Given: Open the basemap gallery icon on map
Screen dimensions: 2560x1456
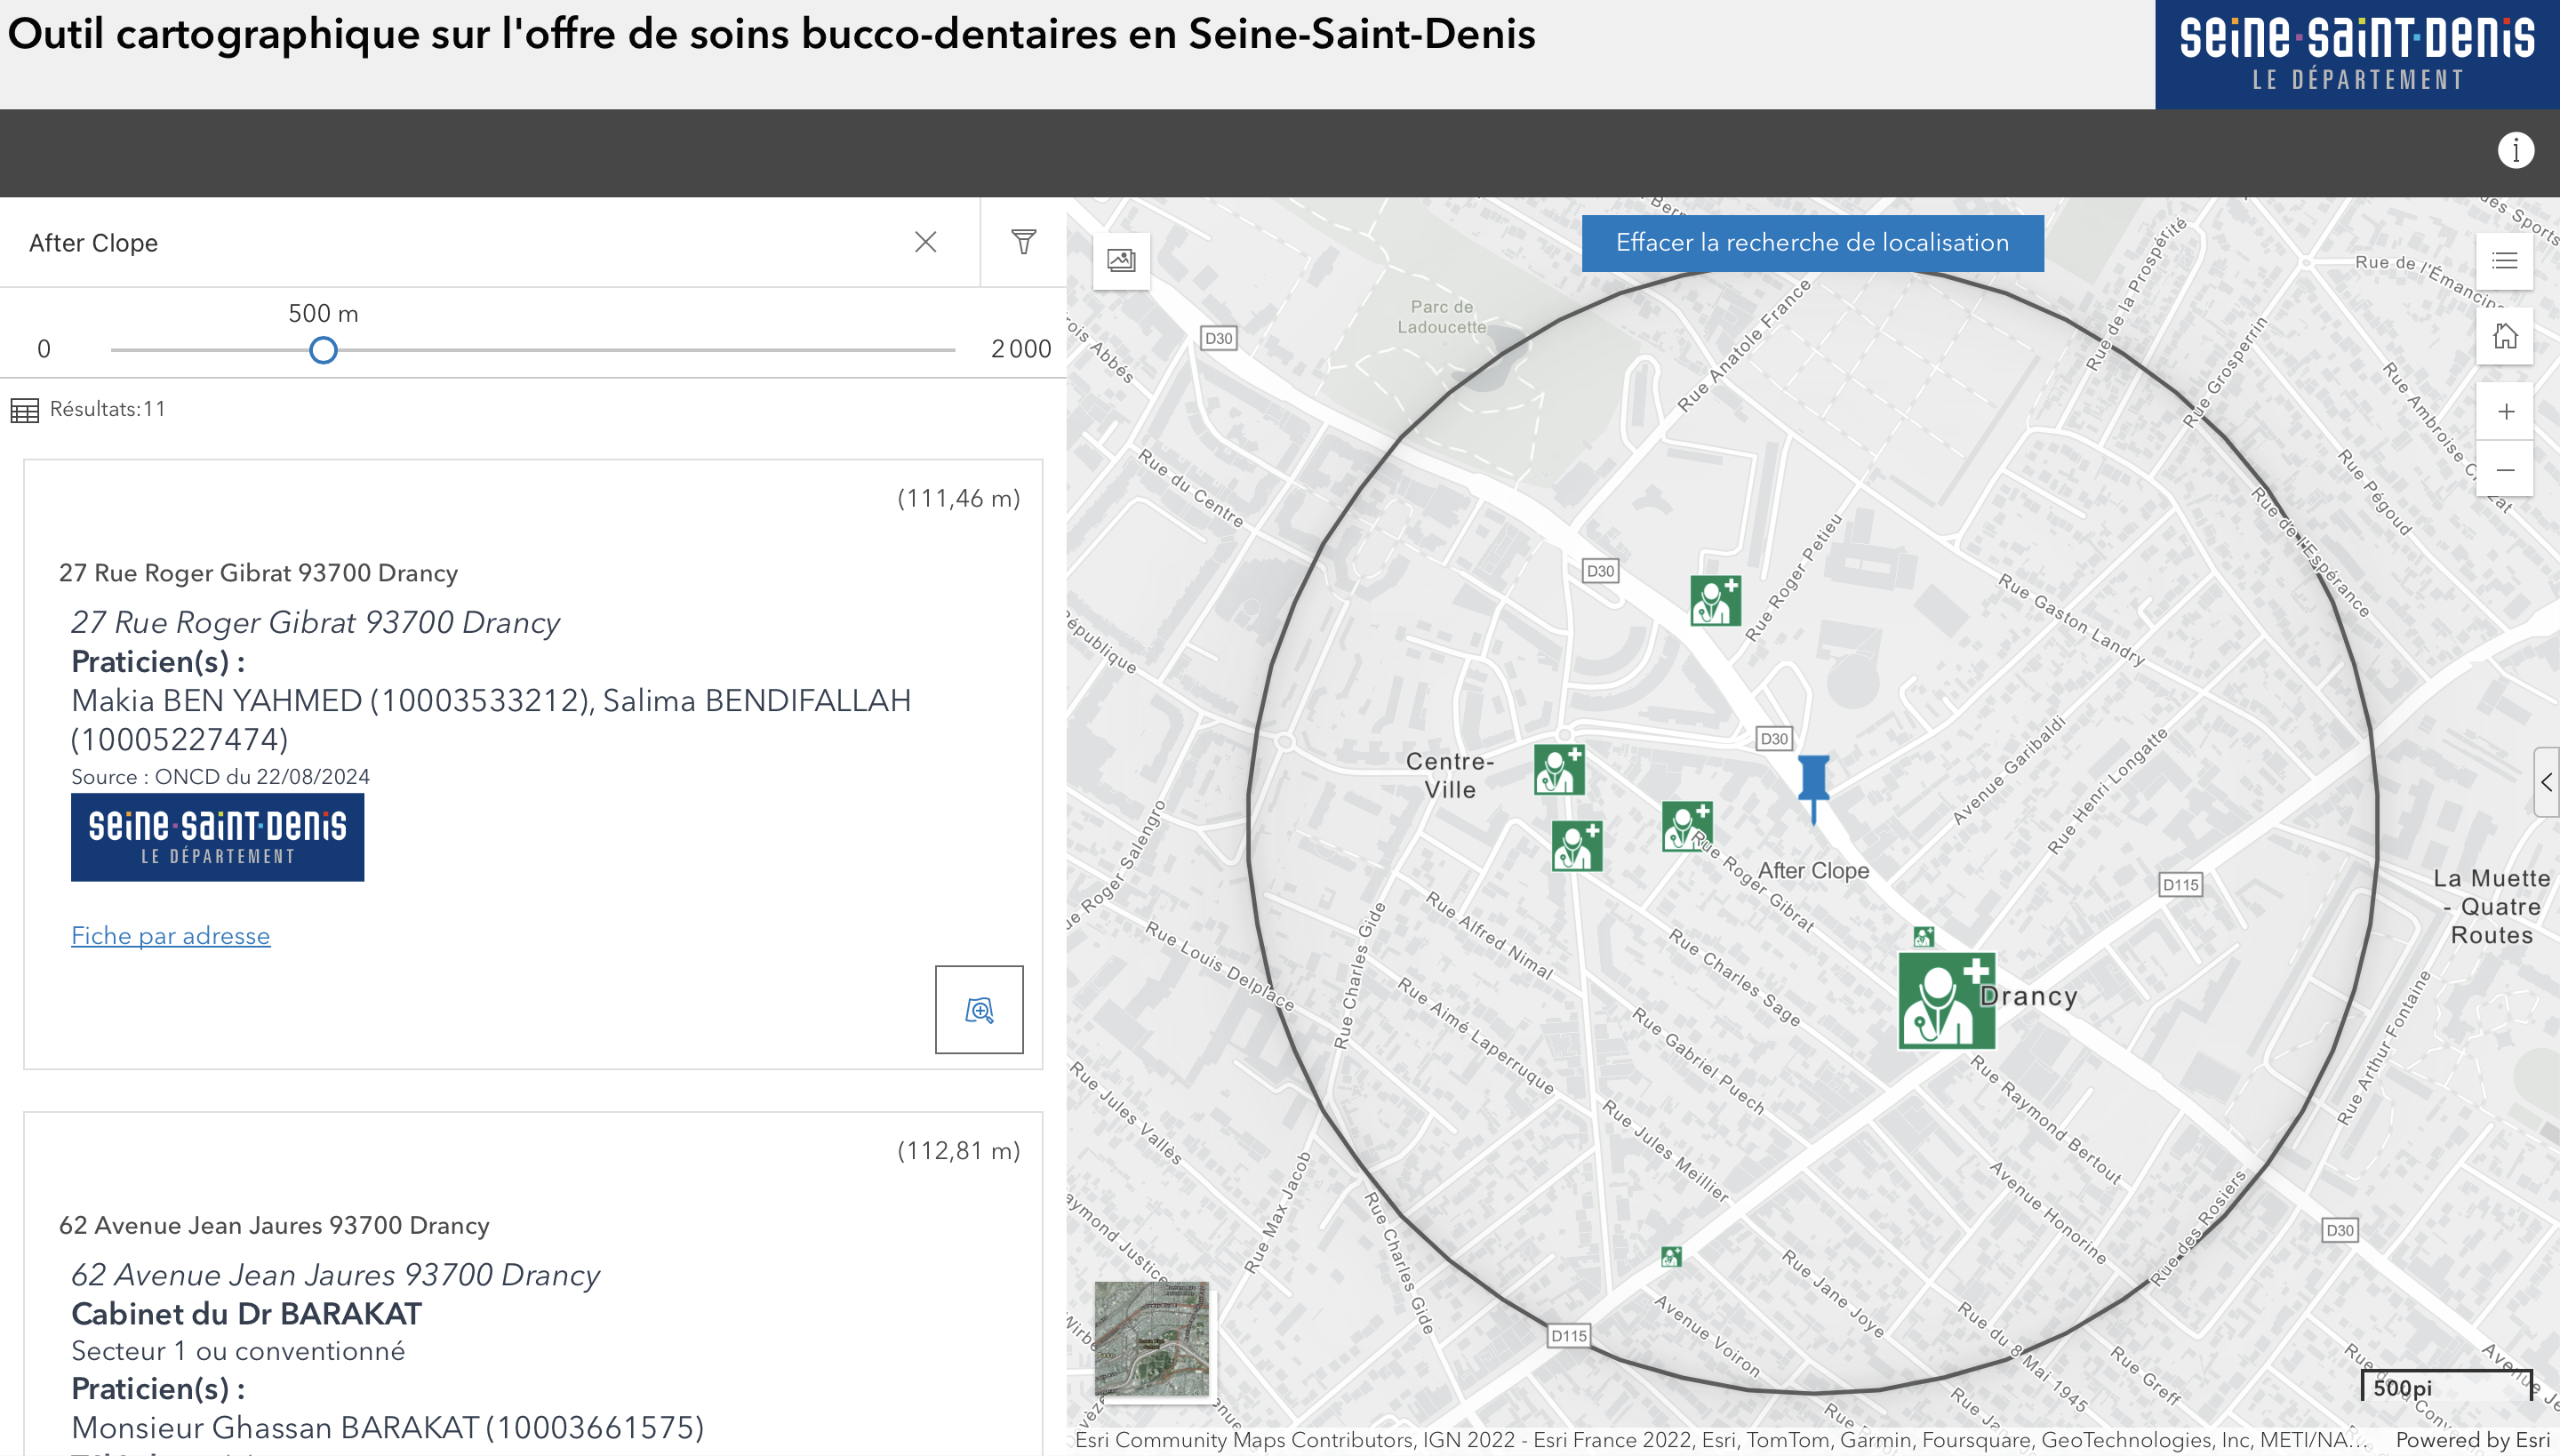Looking at the screenshot, I should tap(1121, 261).
